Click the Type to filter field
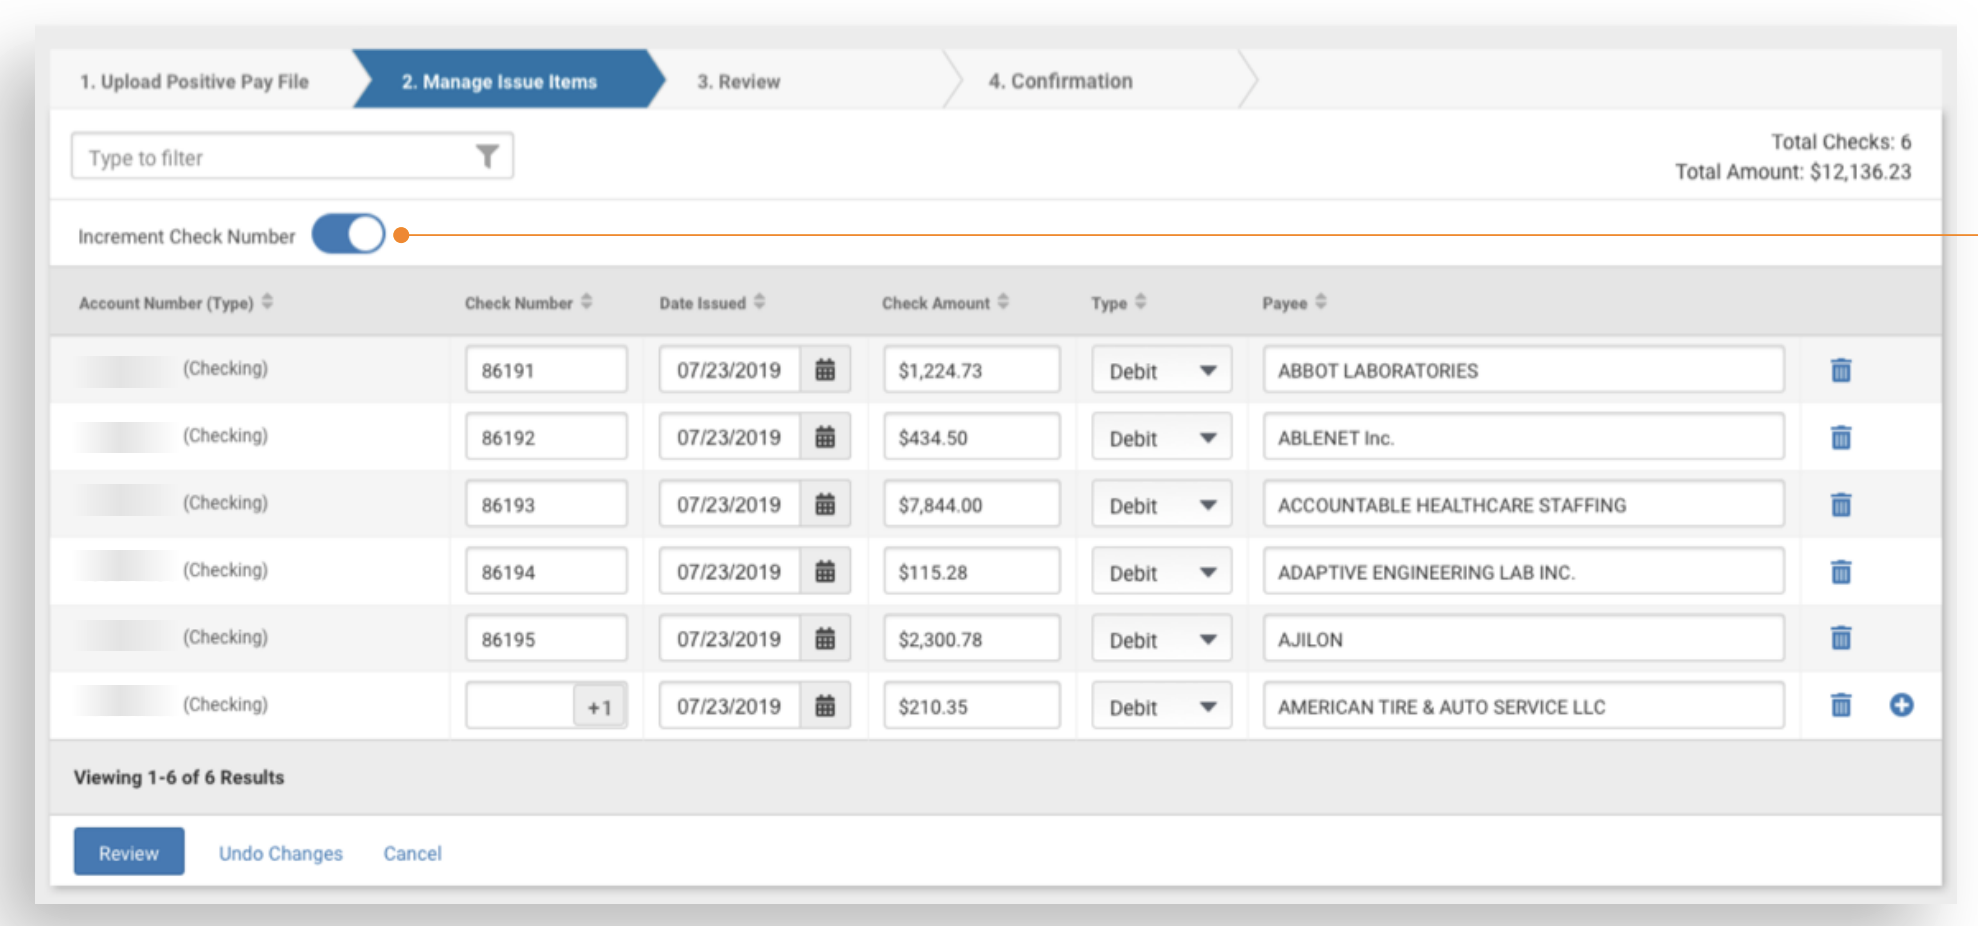 (x=270, y=157)
